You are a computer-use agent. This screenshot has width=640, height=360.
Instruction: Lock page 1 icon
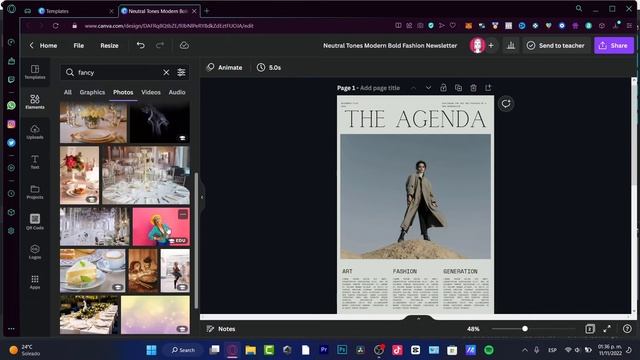click(x=443, y=88)
